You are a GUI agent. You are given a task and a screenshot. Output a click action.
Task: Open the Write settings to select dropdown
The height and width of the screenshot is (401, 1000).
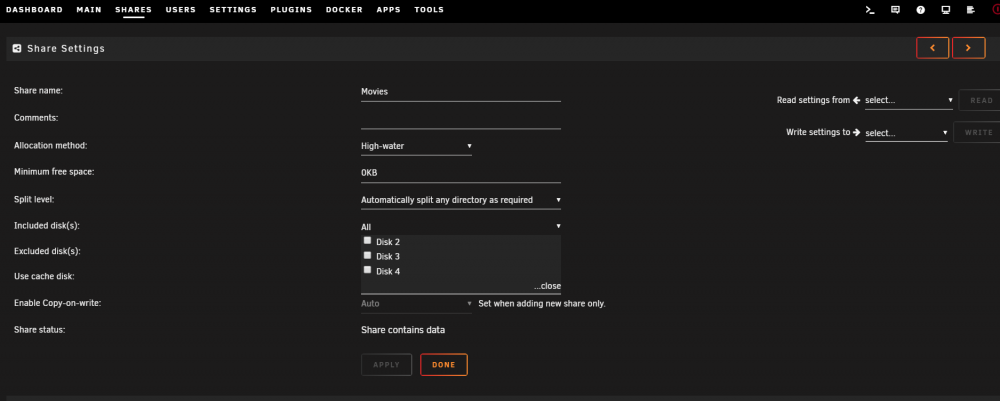click(x=906, y=133)
